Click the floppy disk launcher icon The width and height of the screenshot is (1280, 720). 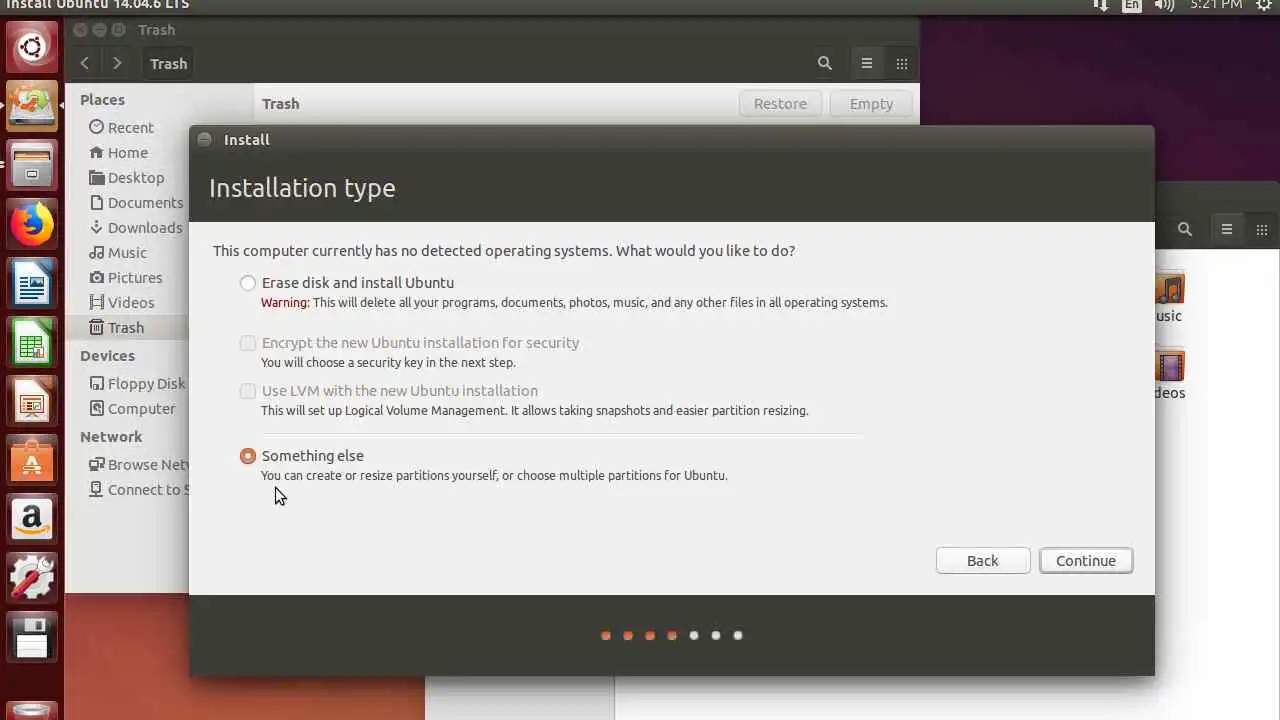pos(32,637)
